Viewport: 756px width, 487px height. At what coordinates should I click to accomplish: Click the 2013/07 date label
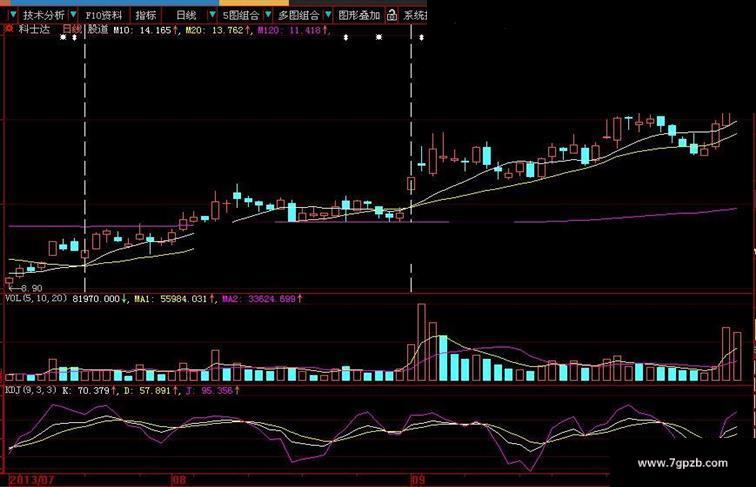click(x=31, y=480)
